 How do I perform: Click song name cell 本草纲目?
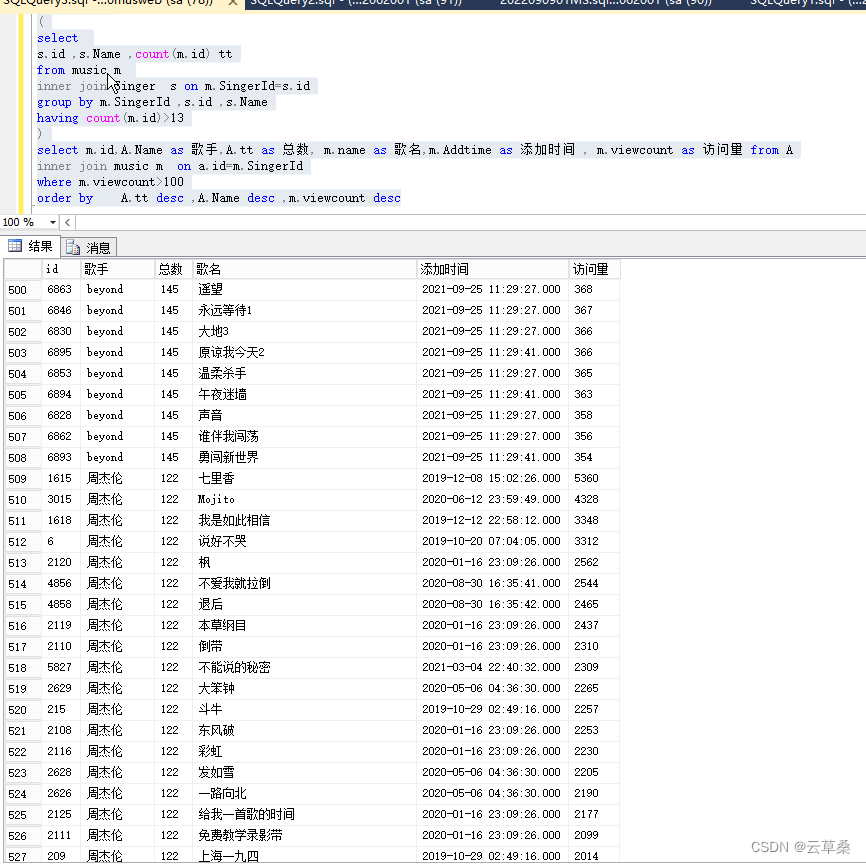(x=305, y=625)
